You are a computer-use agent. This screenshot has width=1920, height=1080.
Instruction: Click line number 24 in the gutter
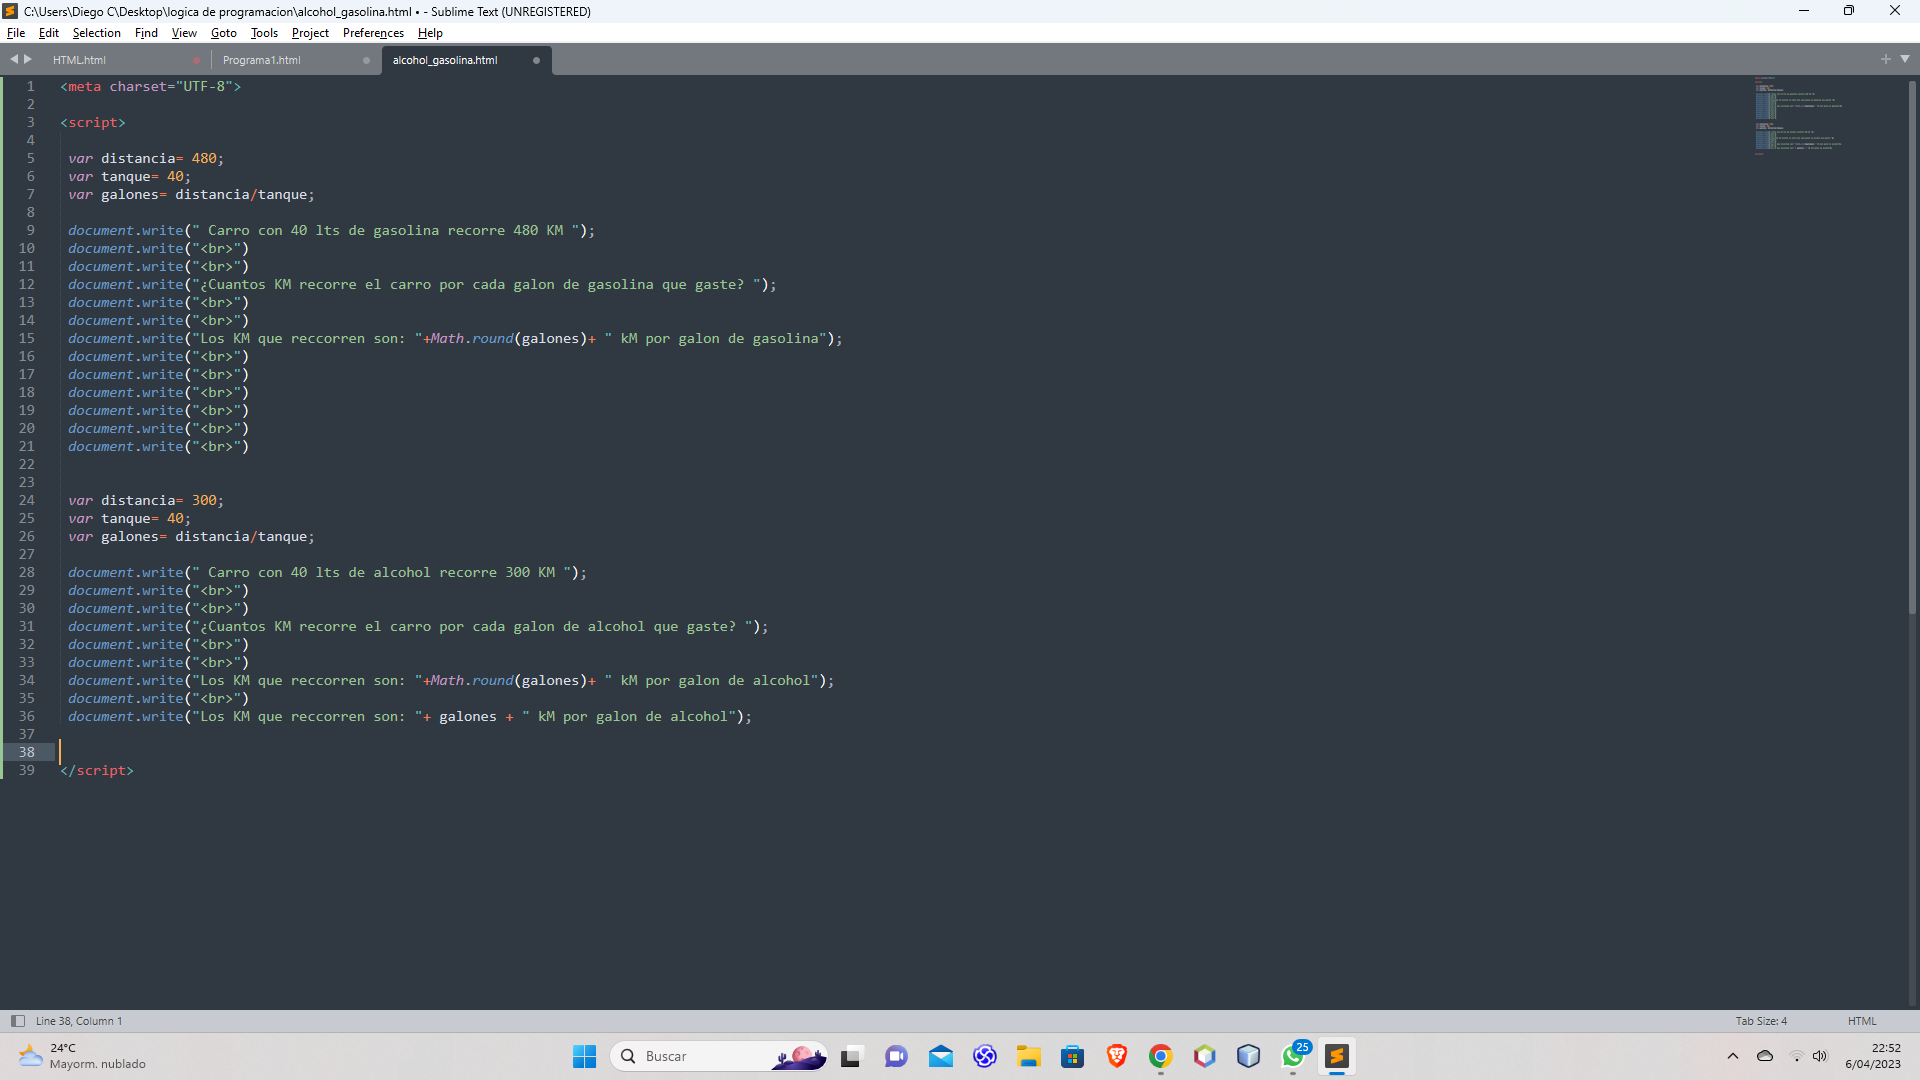point(27,500)
